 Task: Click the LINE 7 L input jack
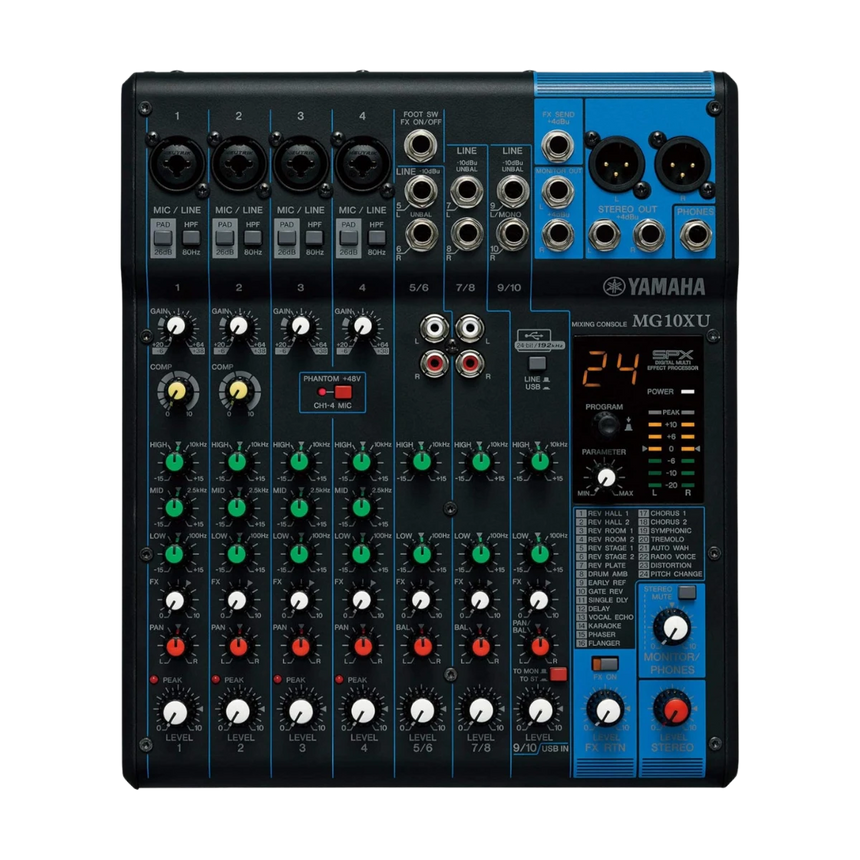point(467,190)
